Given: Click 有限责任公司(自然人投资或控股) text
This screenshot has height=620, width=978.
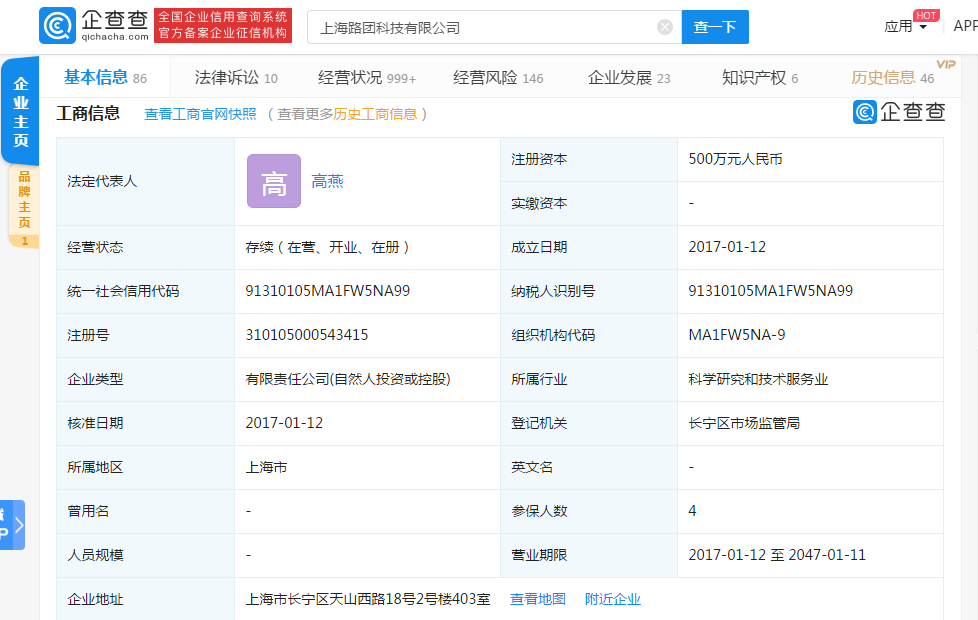Looking at the screenshot, I should tap(348, 379).
